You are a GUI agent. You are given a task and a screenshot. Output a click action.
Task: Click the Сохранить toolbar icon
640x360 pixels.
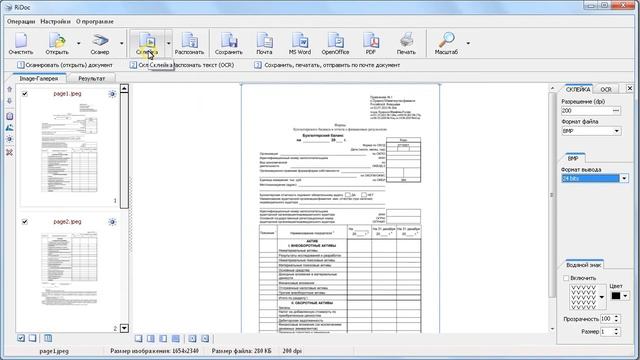[229, 43]
